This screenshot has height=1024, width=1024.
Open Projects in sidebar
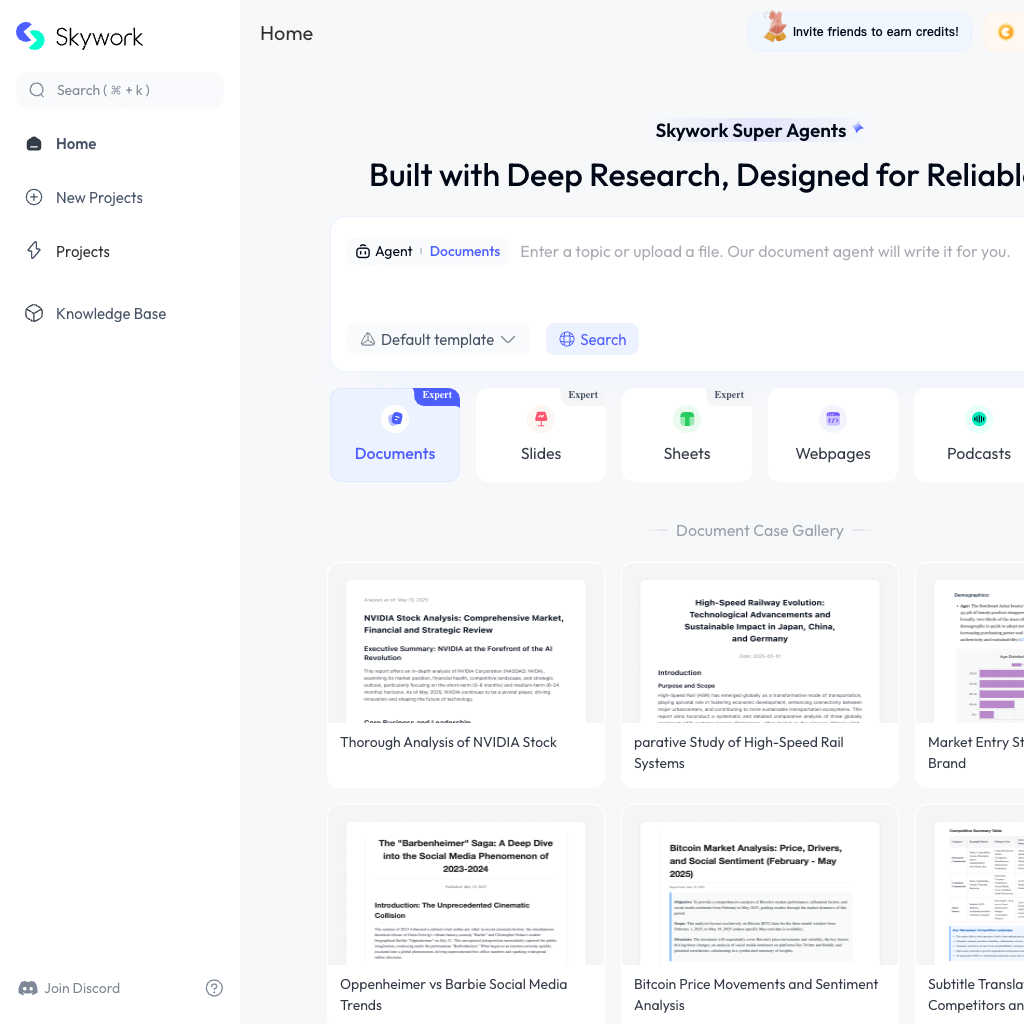pyautogui.click(x=83, y=252)
